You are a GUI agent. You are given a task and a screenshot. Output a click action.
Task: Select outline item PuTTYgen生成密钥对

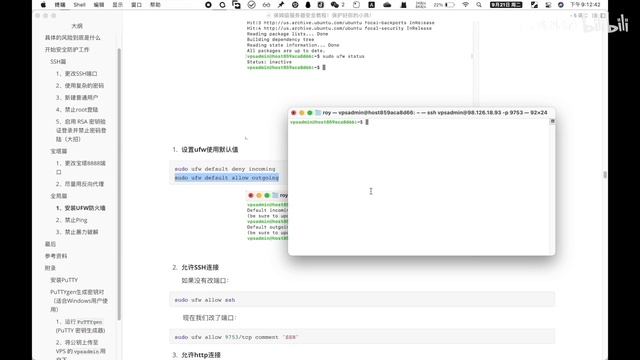click(79, 301)
